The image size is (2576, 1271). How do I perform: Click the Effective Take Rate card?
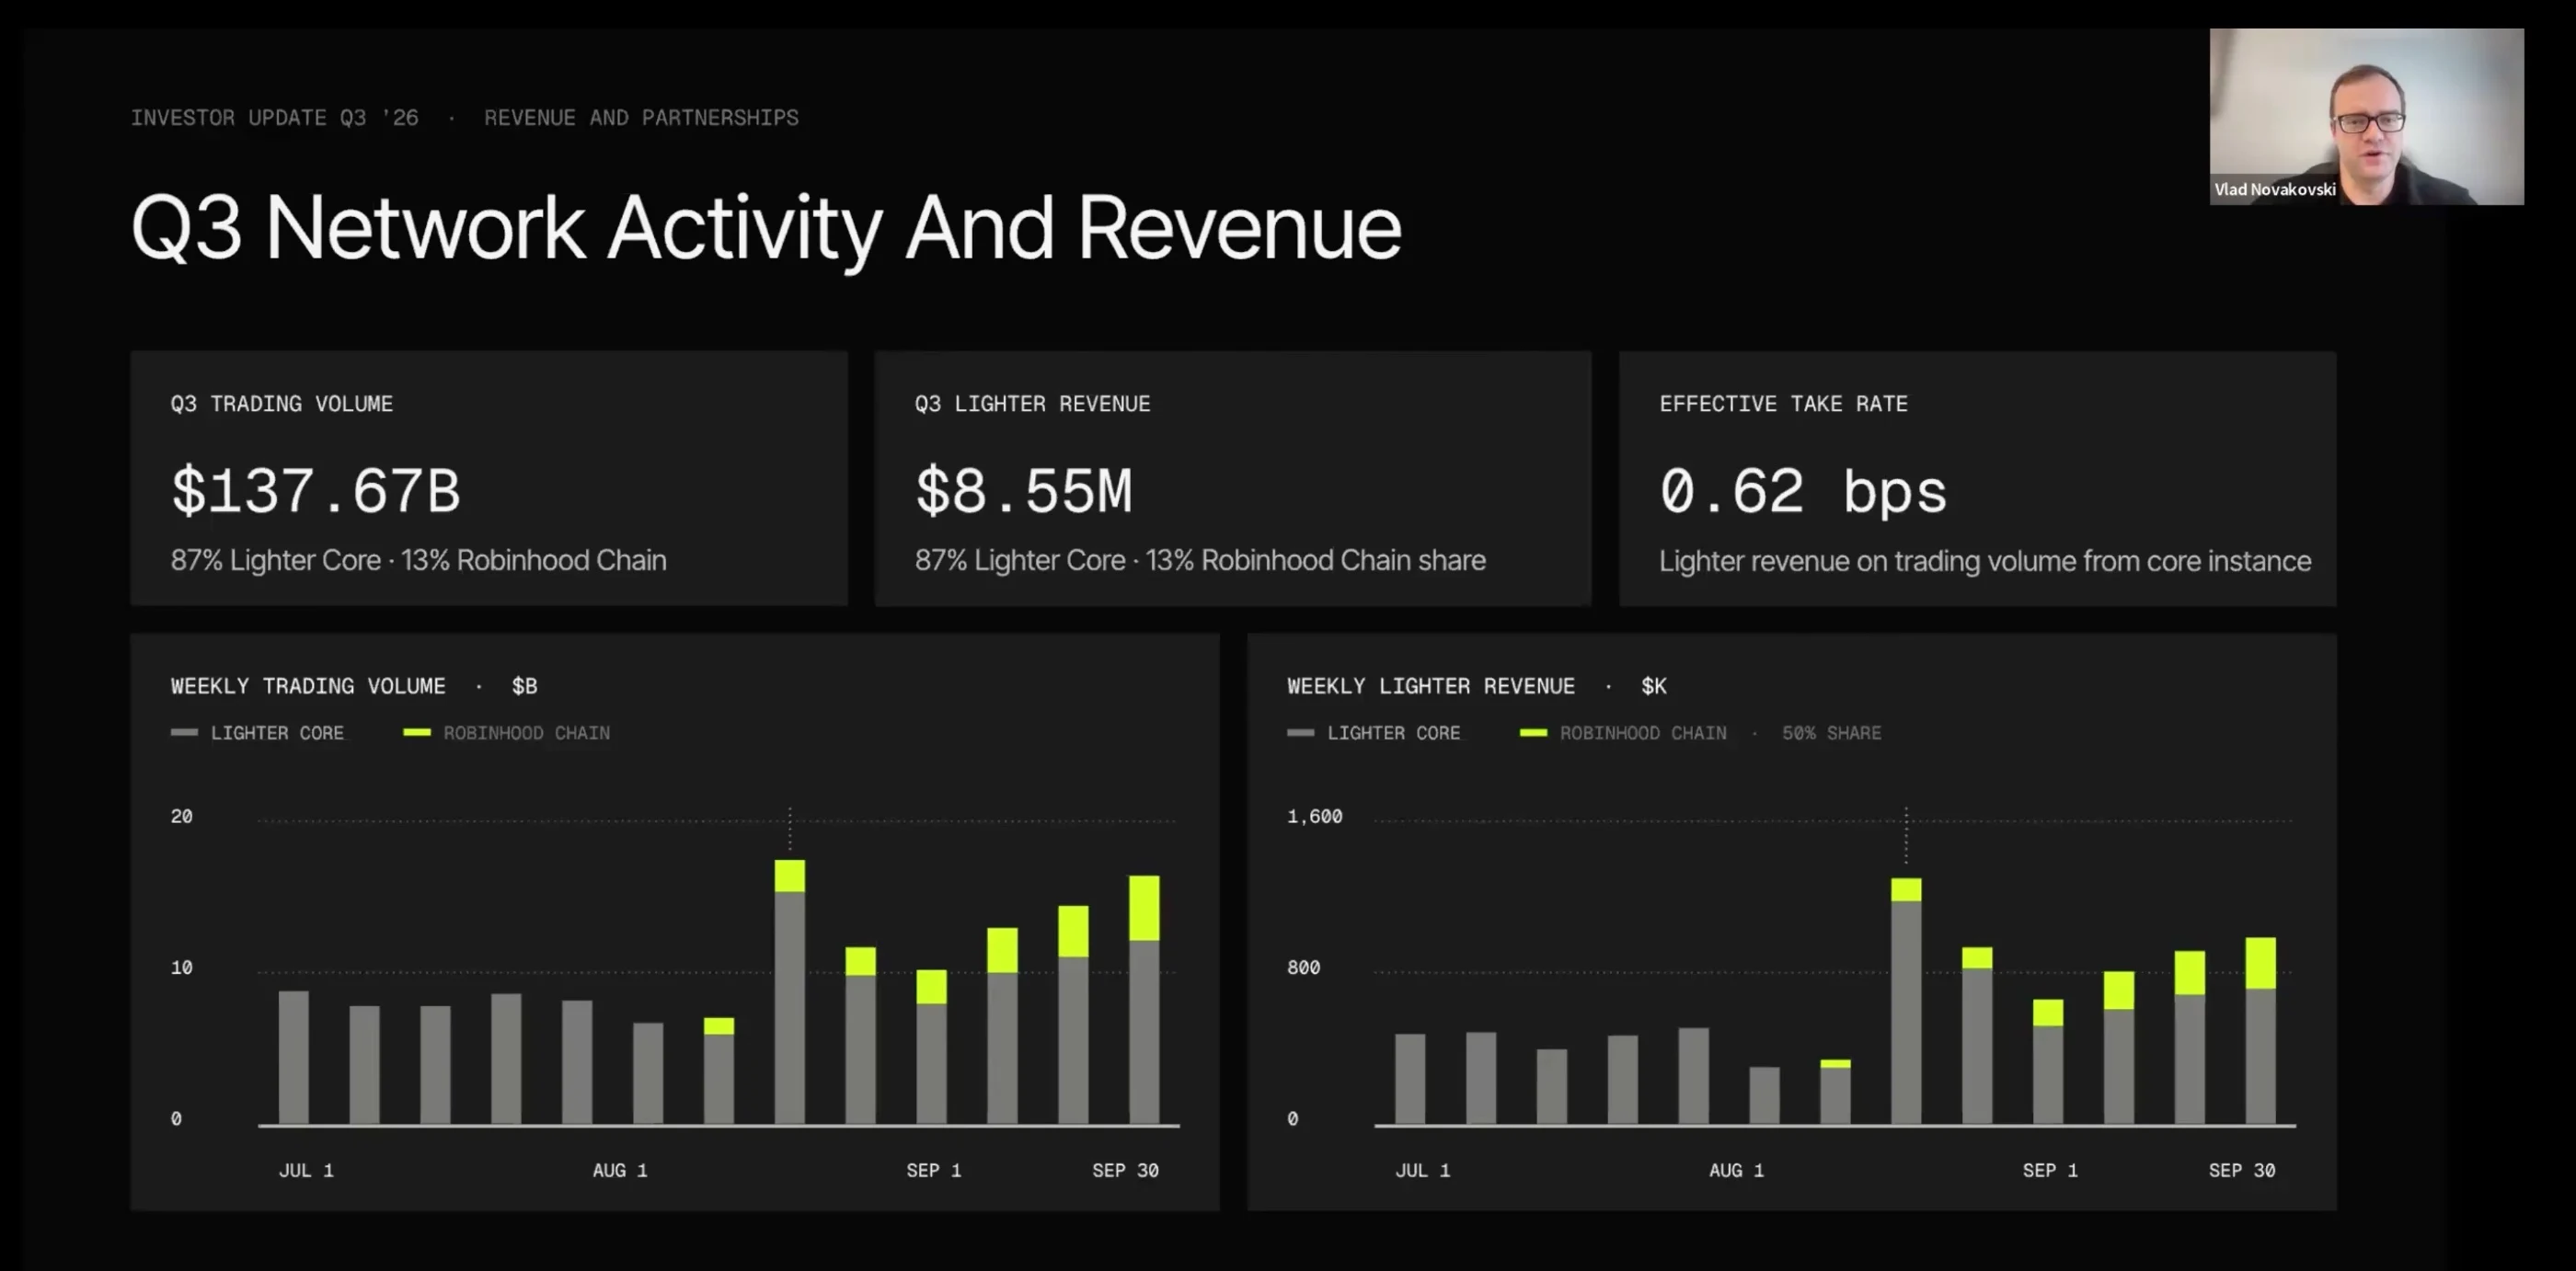click(1978, 478)
